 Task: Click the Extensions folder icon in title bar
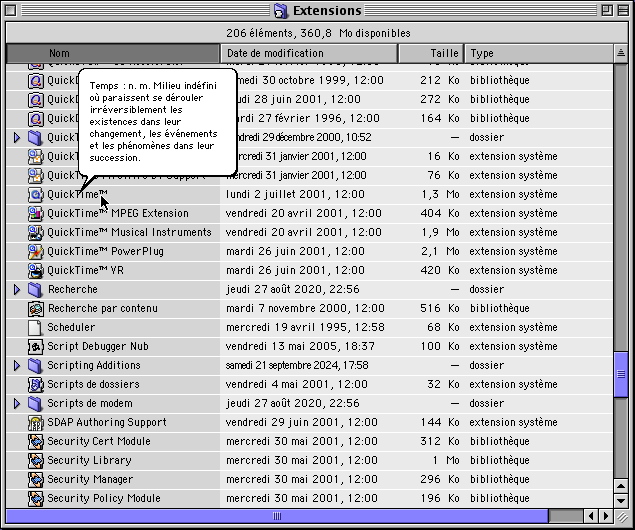point(281,11)
